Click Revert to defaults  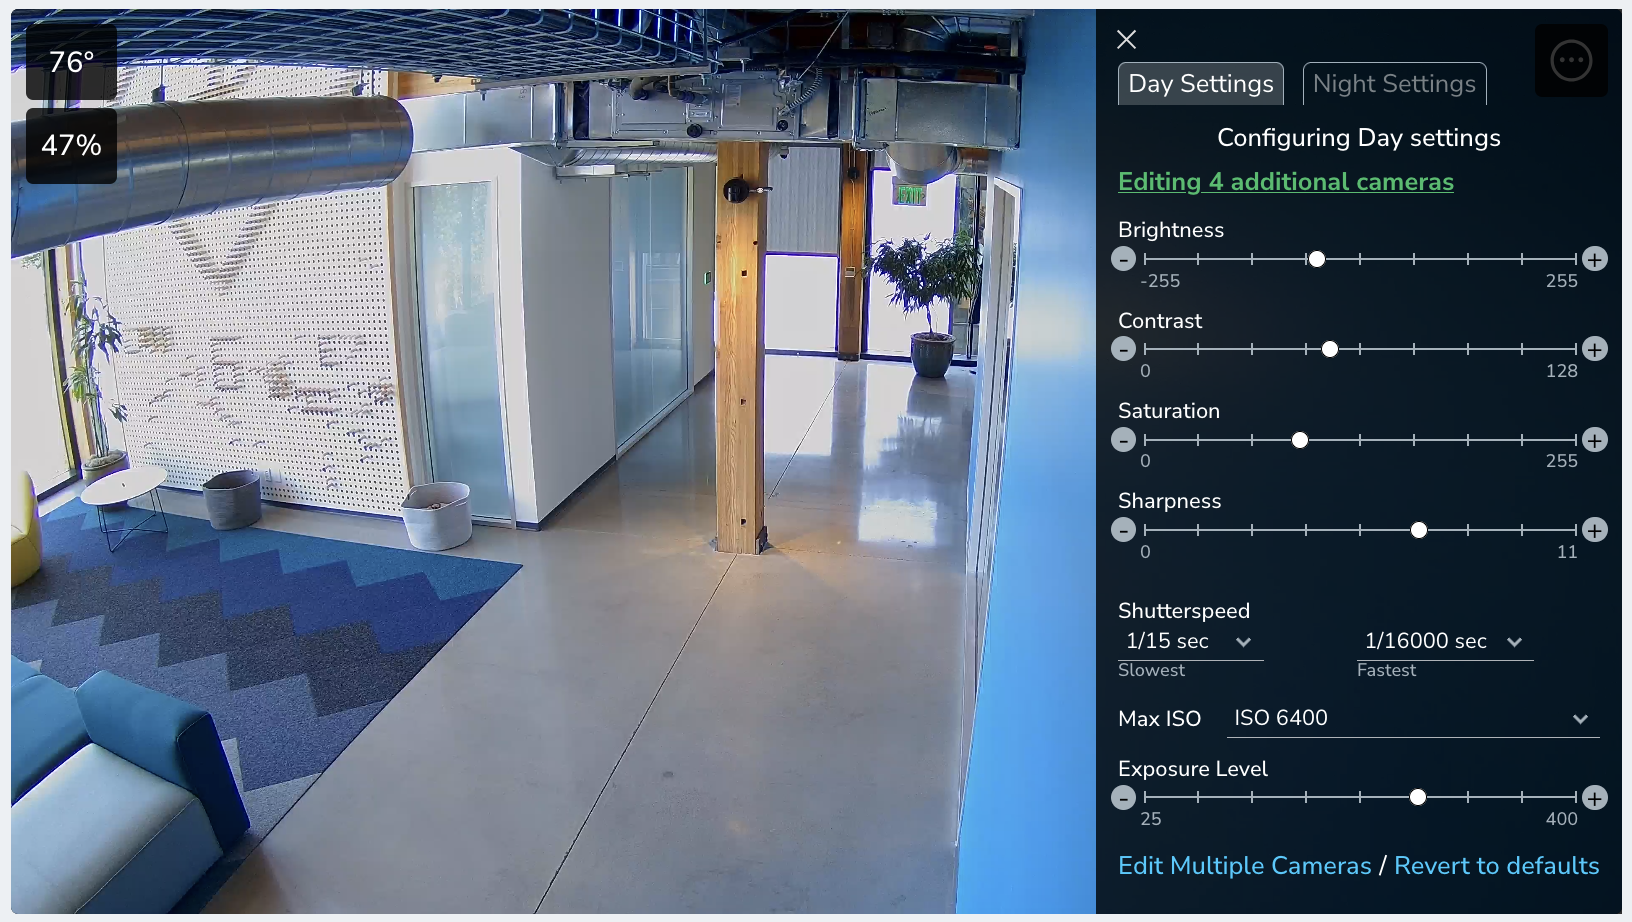tap(1497, 866)
